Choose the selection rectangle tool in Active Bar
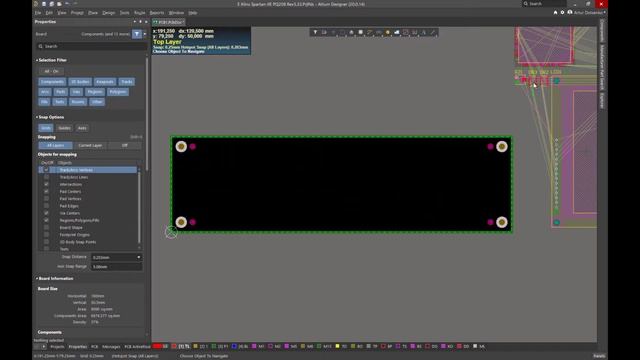The image size is (640, 360). pyautogui.click(x=342, y=32)
